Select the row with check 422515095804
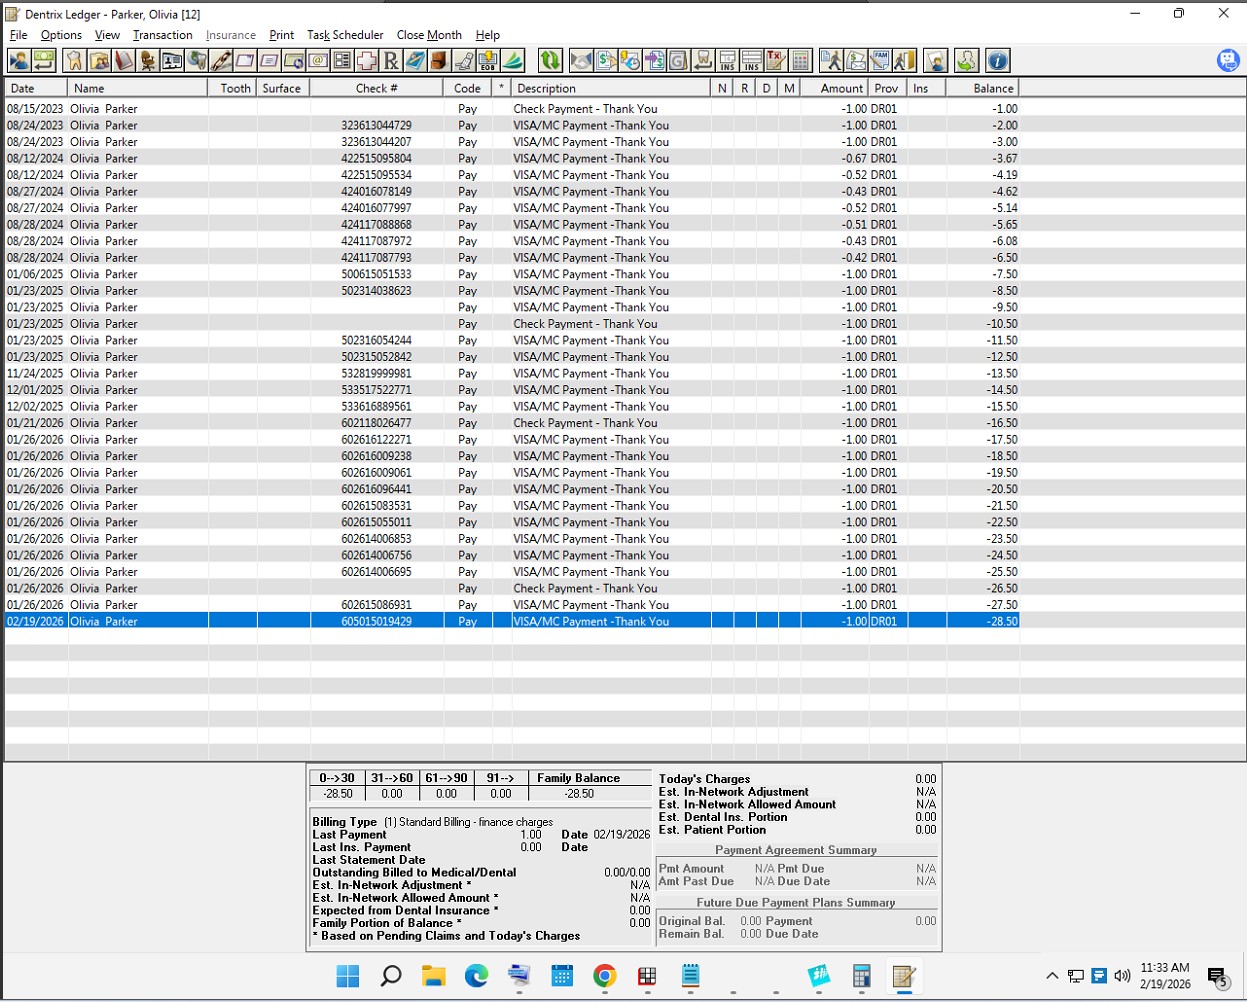Viewport: 1247px width, 1002px height. [512, 158]
